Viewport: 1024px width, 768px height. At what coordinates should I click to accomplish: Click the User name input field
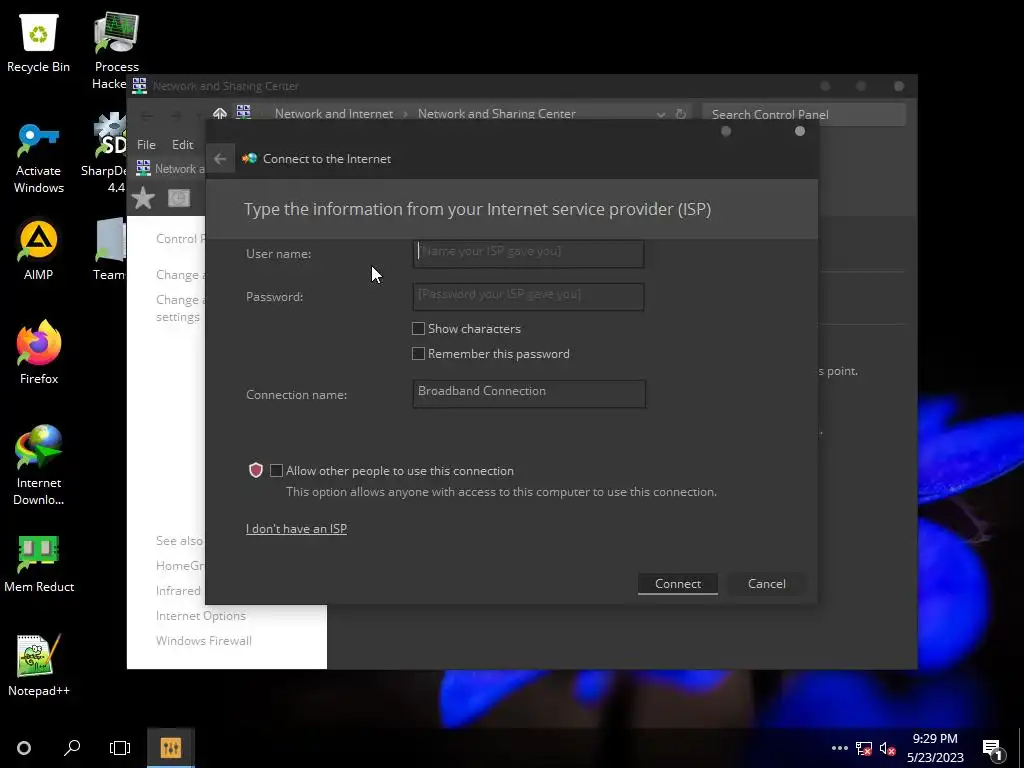pyautogui.click(x=528, y=253)
